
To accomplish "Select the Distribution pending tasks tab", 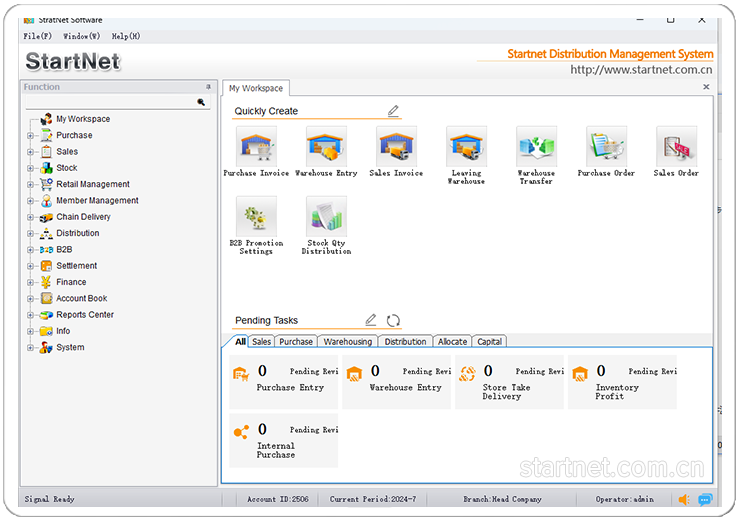I will pyautogui.click(x=405, y=341).
